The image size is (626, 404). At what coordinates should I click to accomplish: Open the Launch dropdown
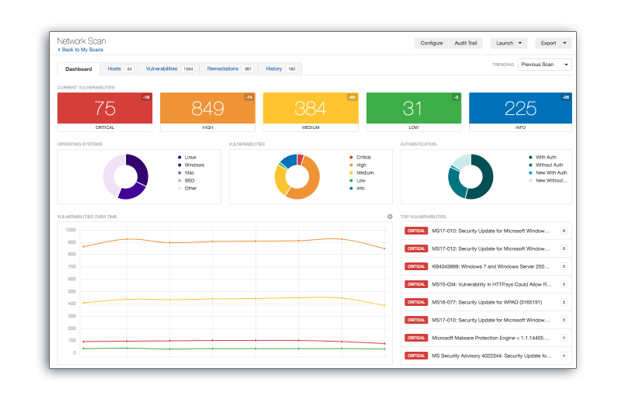tap(506, 44)
